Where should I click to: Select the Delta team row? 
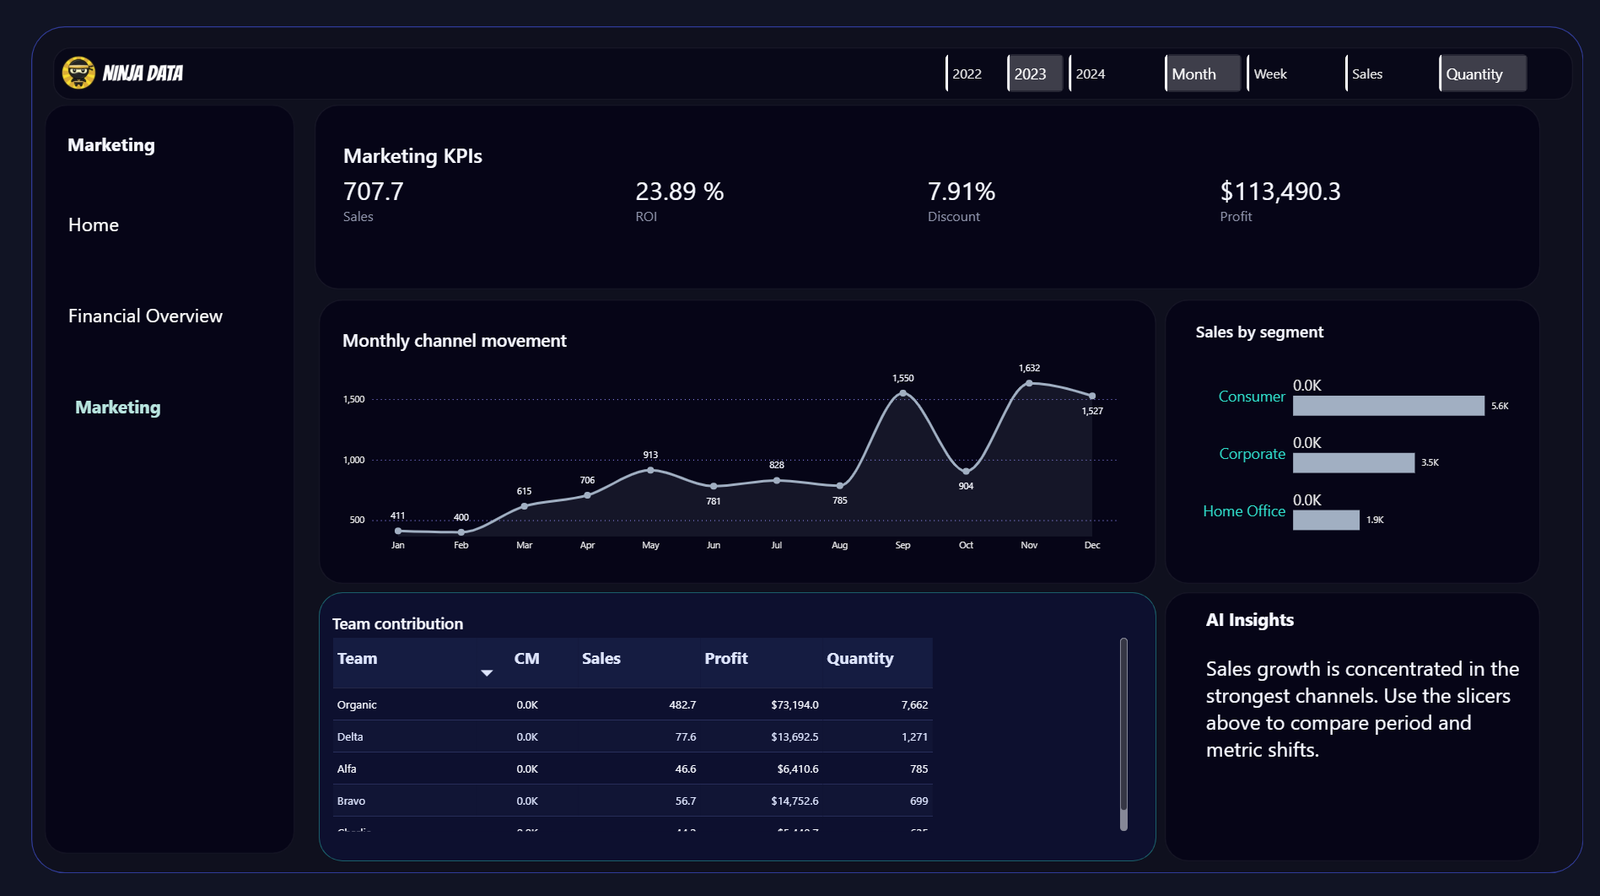[x=632, y=737]
